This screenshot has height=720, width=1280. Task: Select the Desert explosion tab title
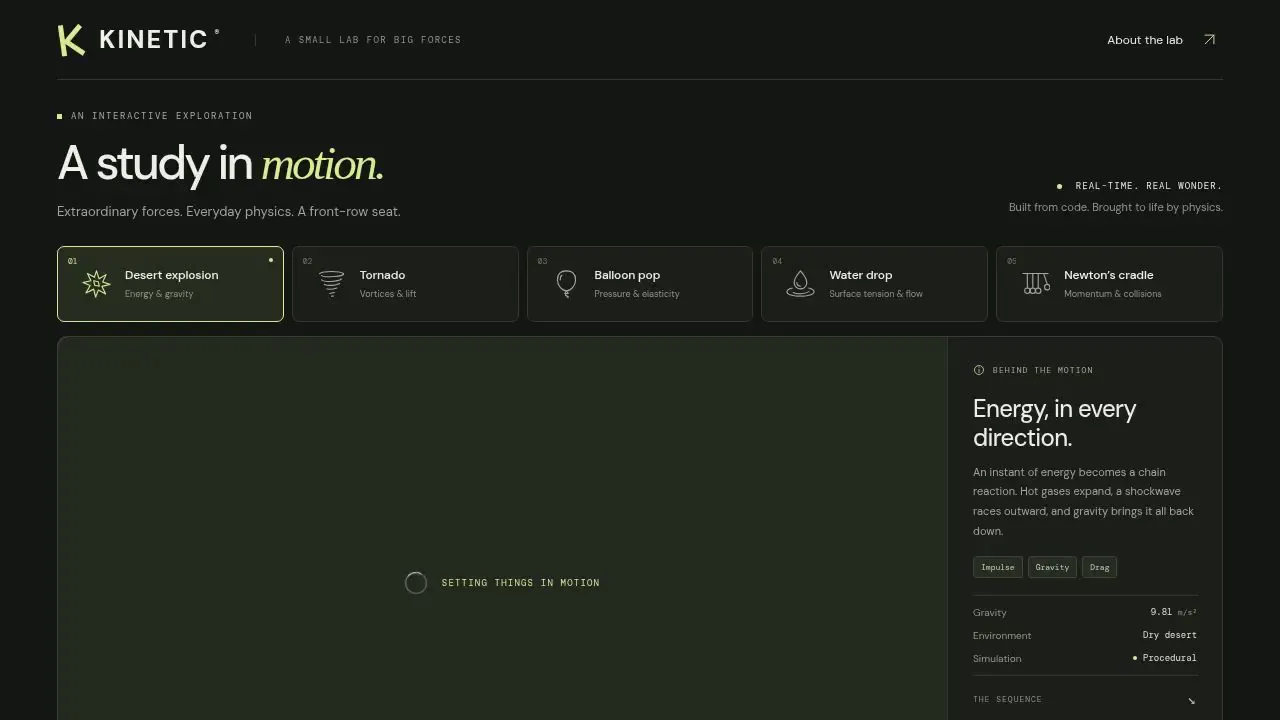(x=171, y=275)
